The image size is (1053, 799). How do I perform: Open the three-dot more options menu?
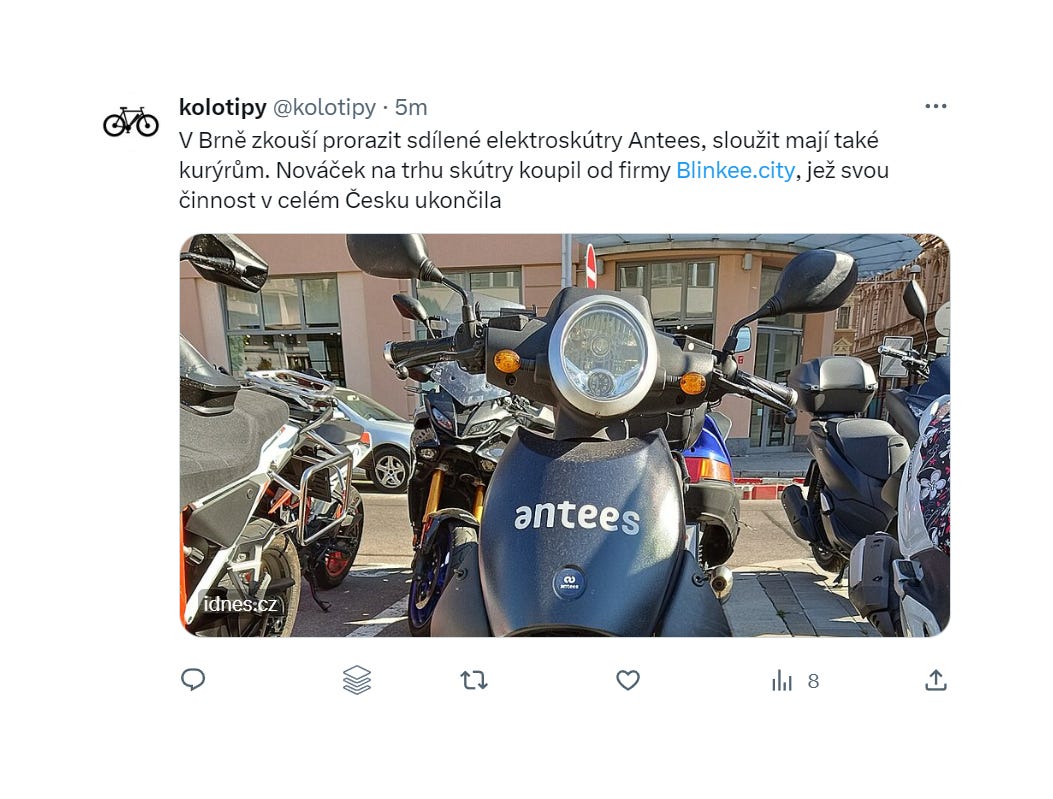pos(935,106)
